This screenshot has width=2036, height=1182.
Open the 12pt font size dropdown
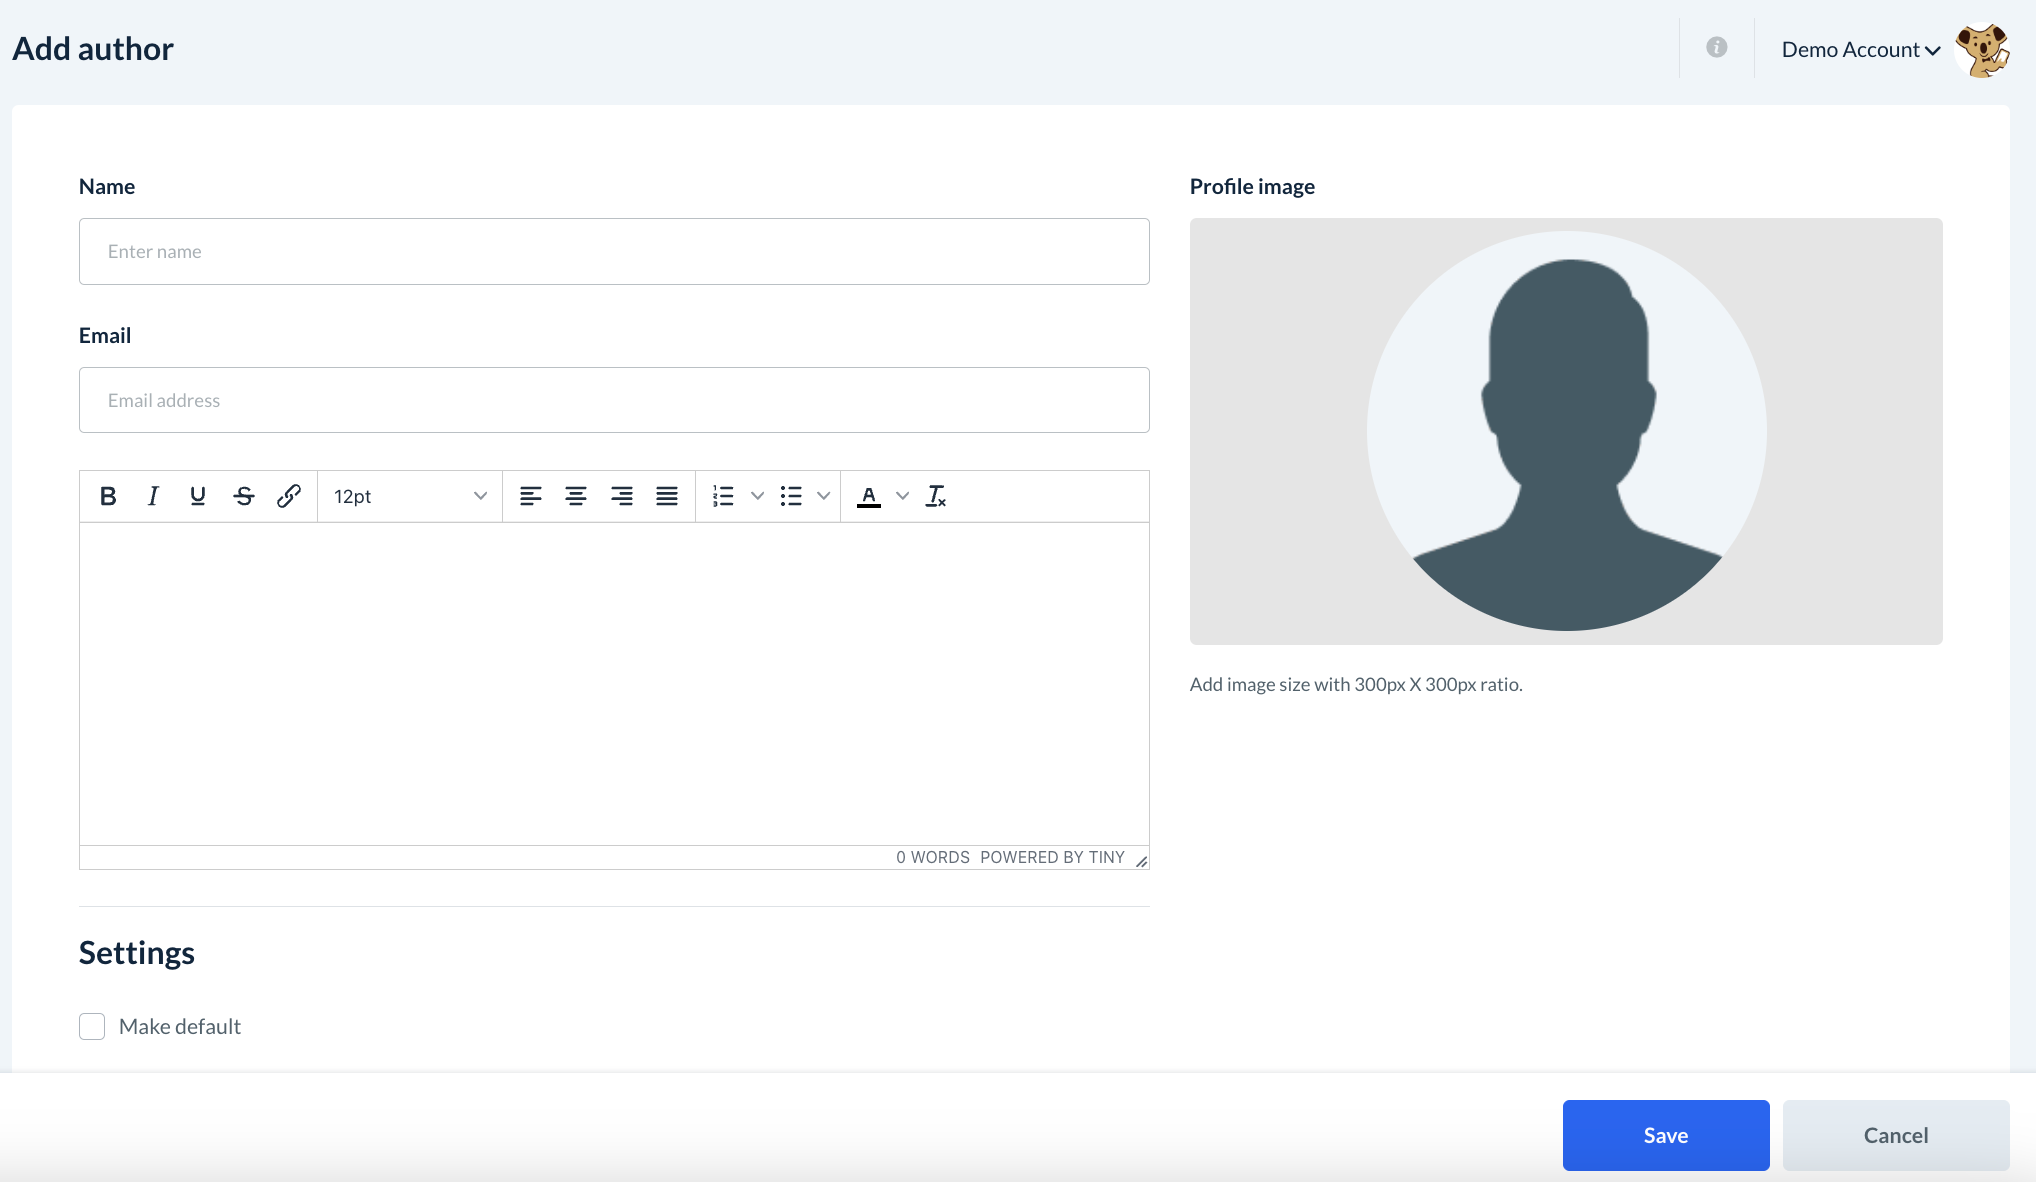tap(410, 496)
